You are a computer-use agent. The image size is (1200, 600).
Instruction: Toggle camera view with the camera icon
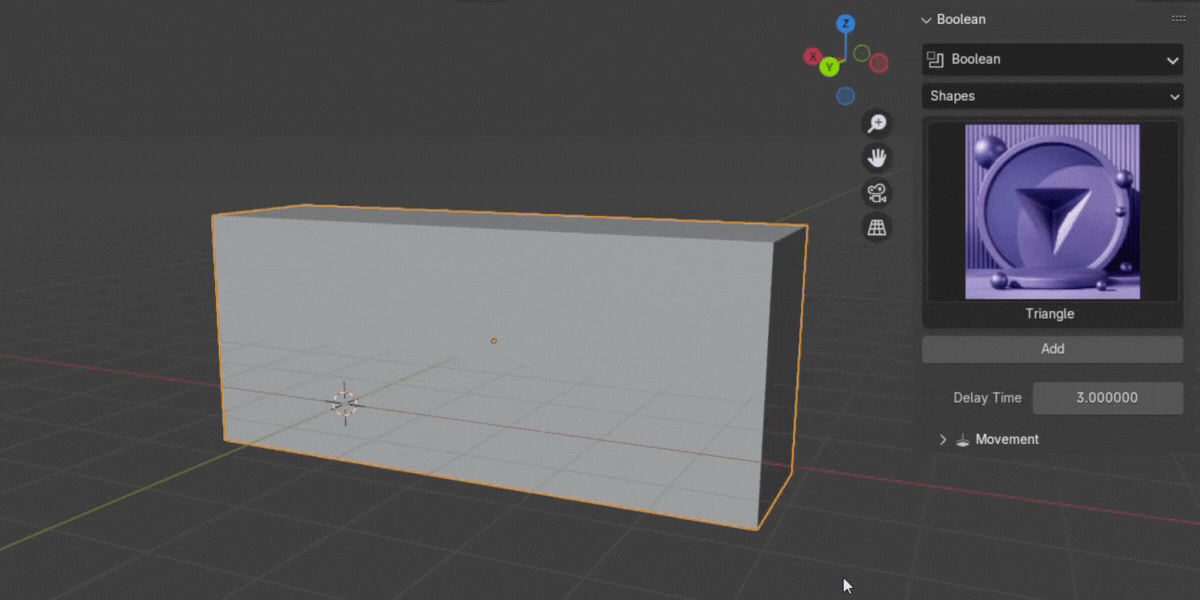click(x=877, y=193)
